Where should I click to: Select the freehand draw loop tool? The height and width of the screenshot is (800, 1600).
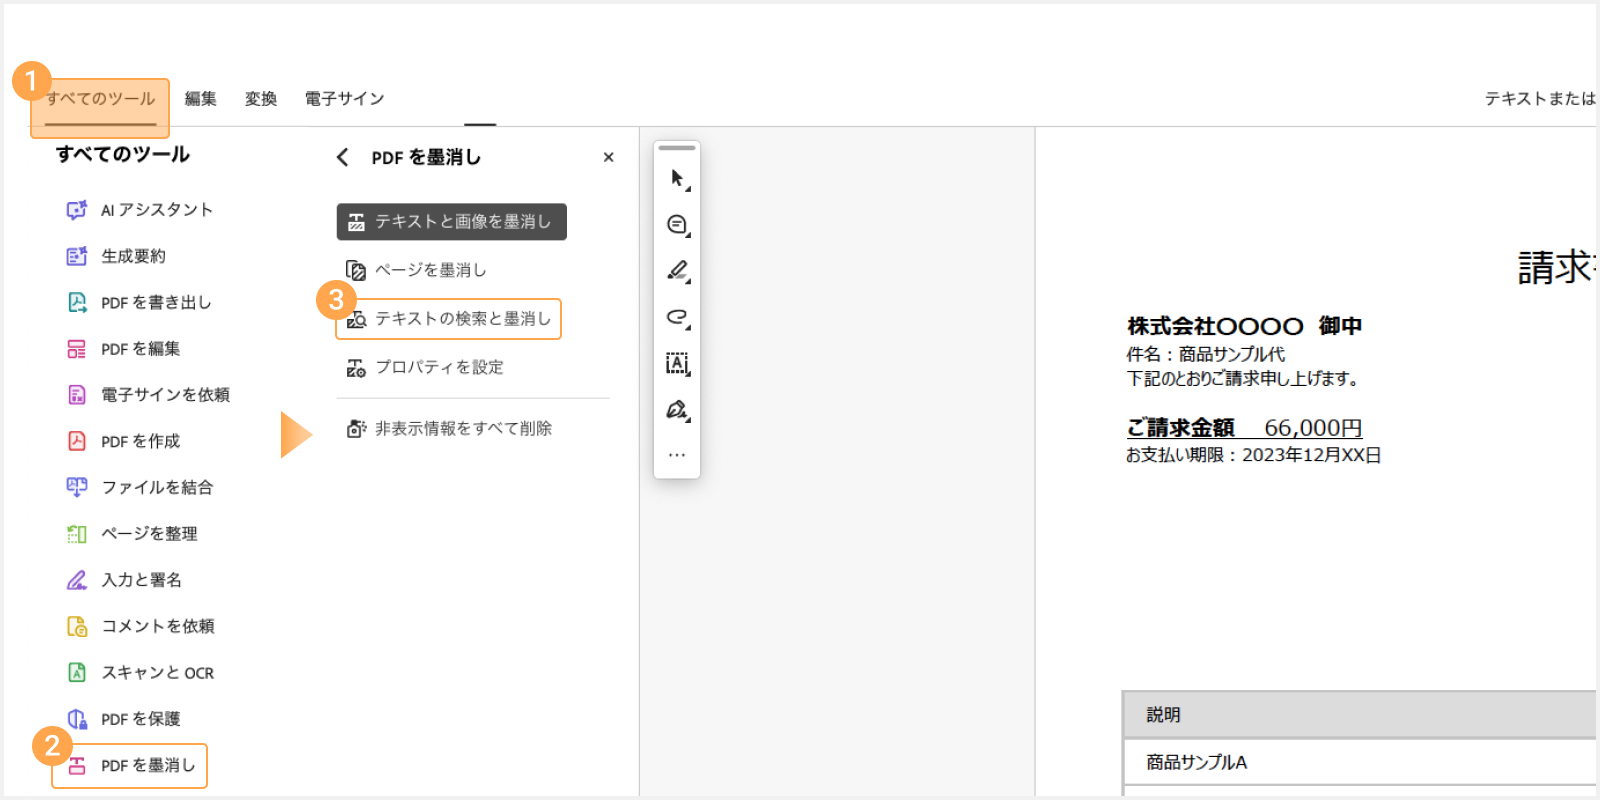point(678,318)
